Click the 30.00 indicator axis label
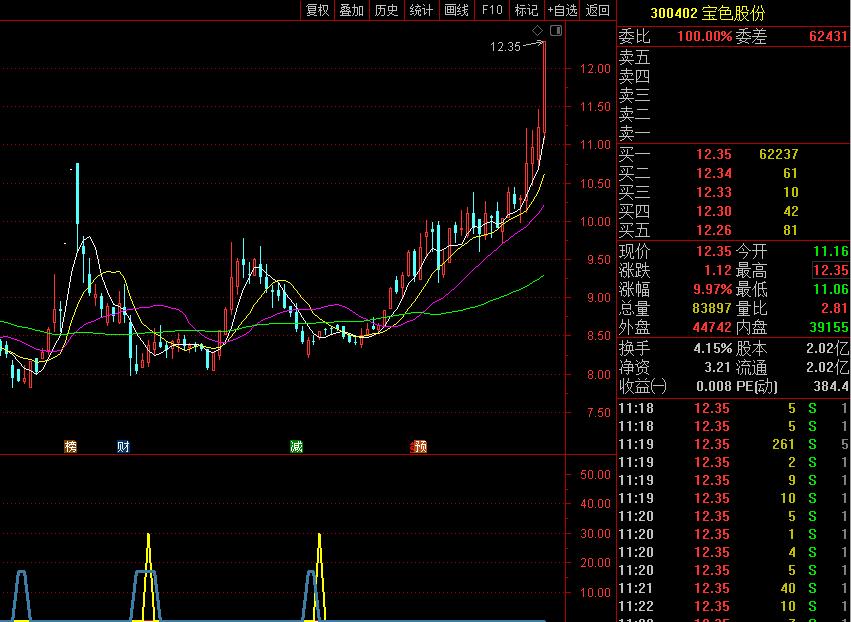 click(595, 534)
